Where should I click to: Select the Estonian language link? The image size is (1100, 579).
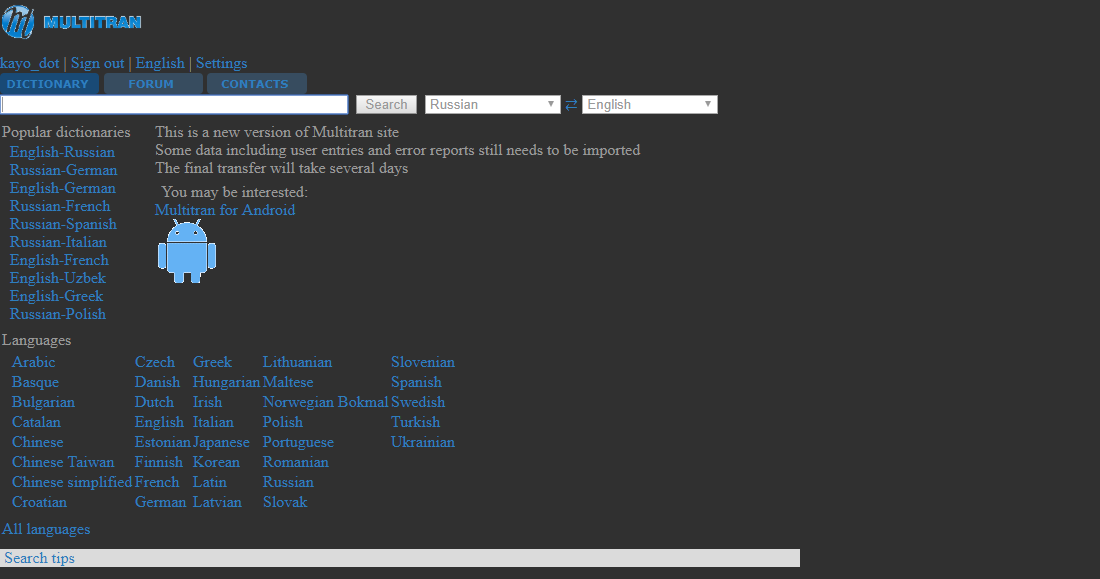162,442
